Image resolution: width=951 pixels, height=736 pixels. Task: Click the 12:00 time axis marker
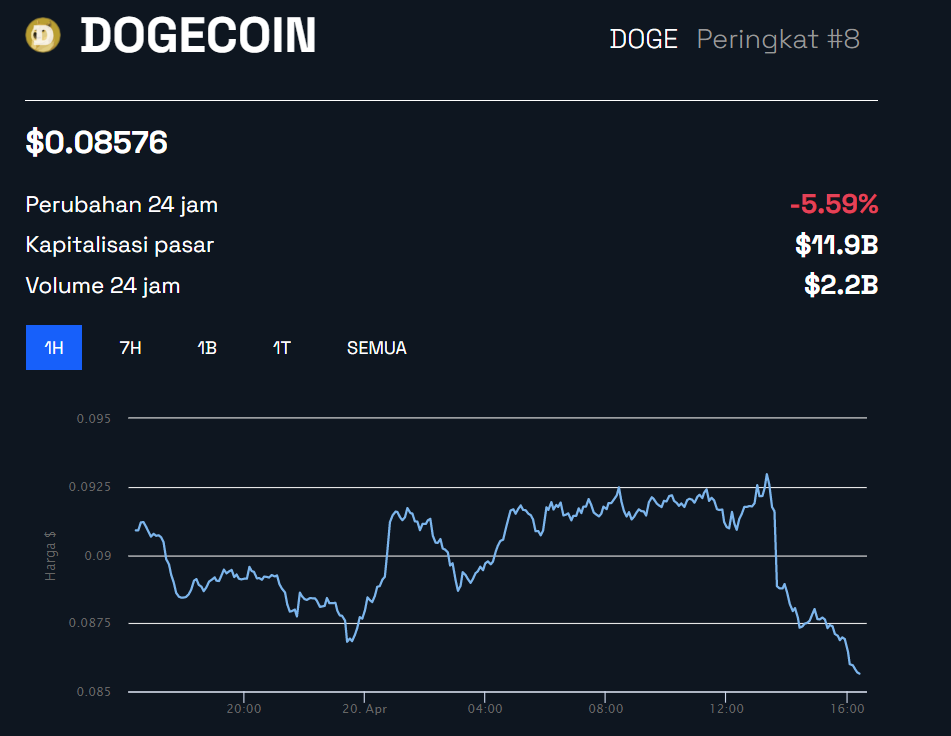(726, 709)
